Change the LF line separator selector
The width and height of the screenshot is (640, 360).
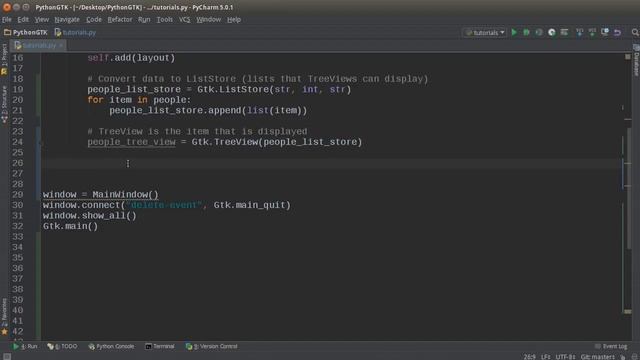click(546, 357)
